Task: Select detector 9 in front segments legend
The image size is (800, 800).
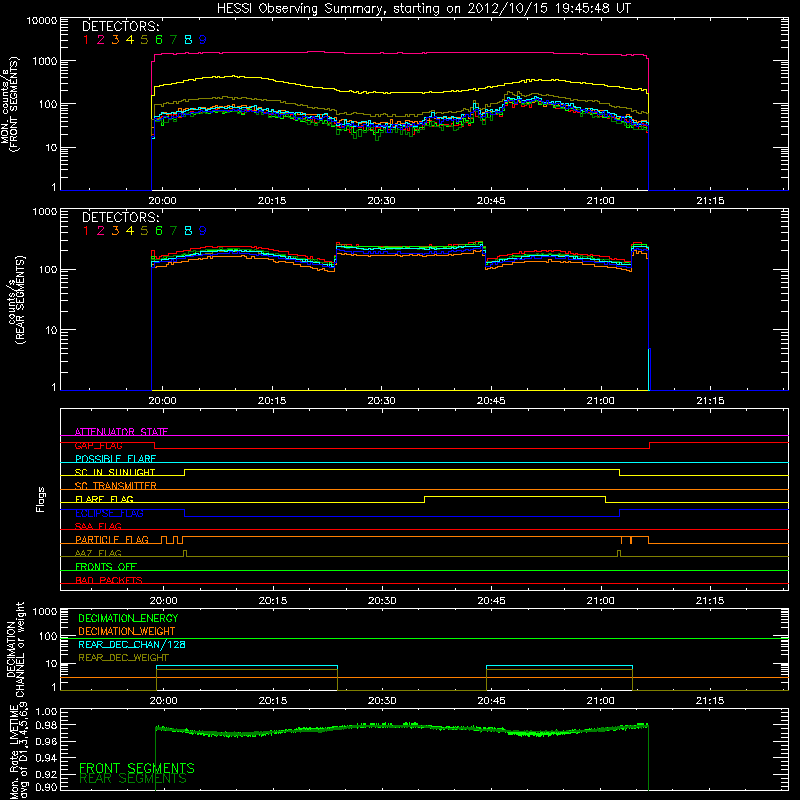Action: [x=203, y=40]
